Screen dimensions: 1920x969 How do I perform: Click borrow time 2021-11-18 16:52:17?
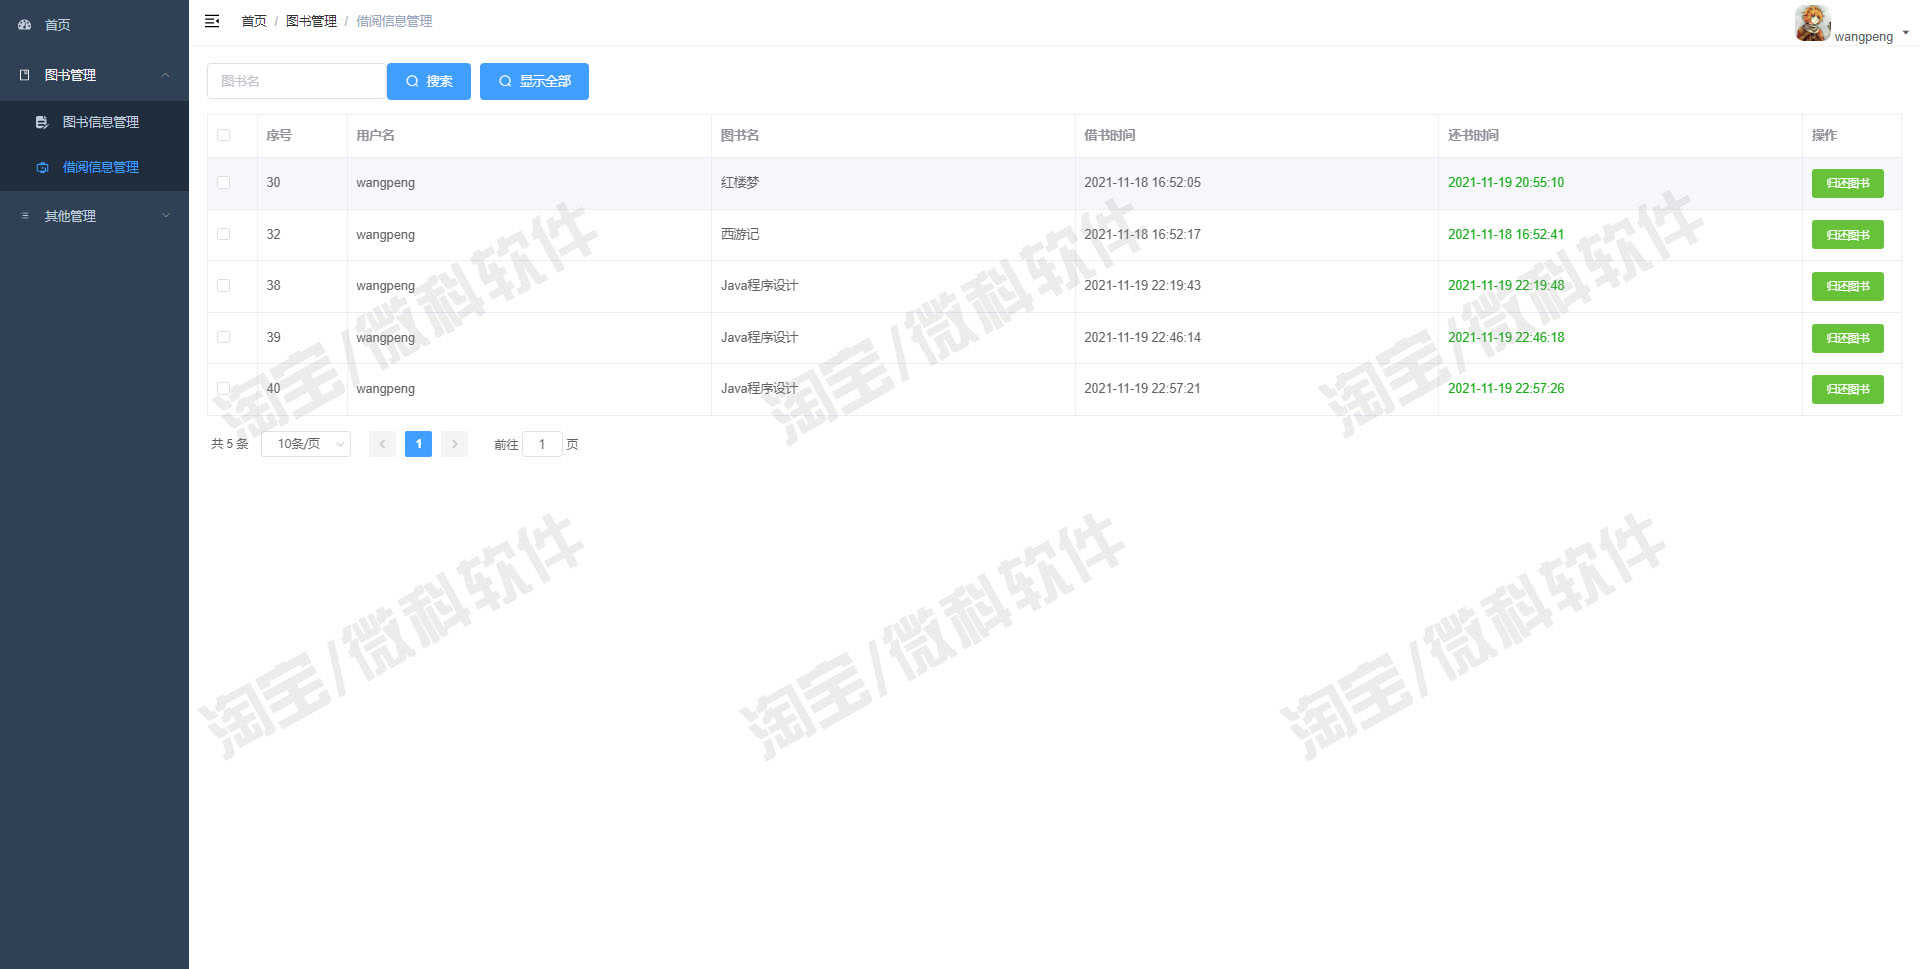(x=1142, y=234)
